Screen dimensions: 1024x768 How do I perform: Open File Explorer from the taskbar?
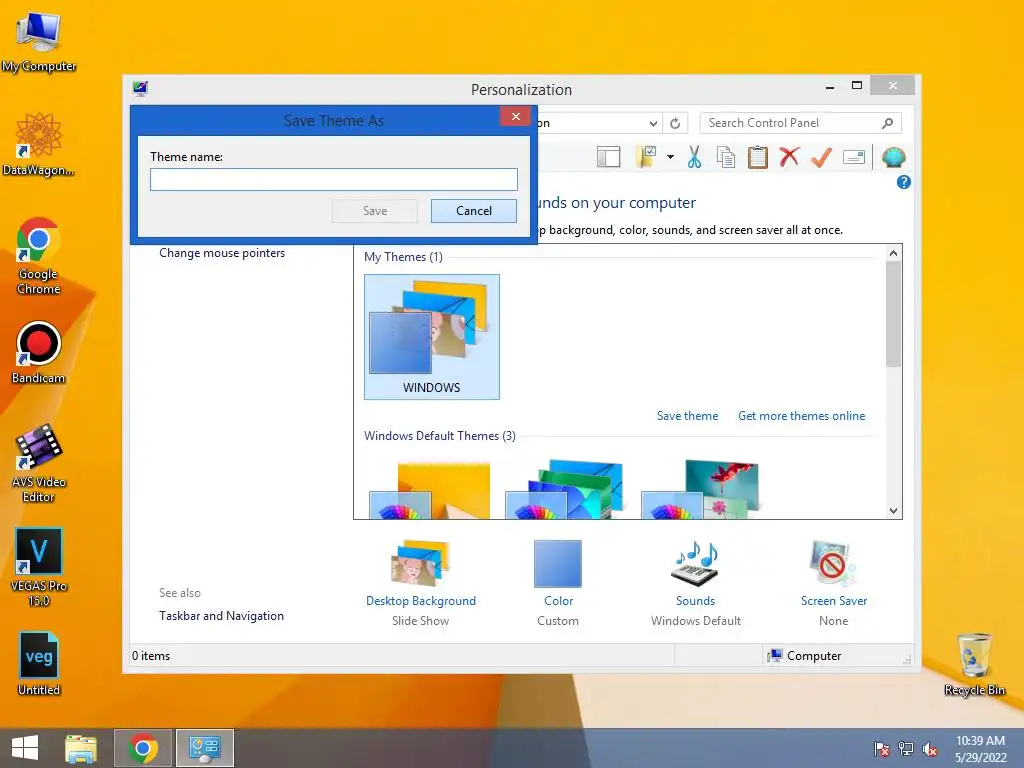pos(81,748)
